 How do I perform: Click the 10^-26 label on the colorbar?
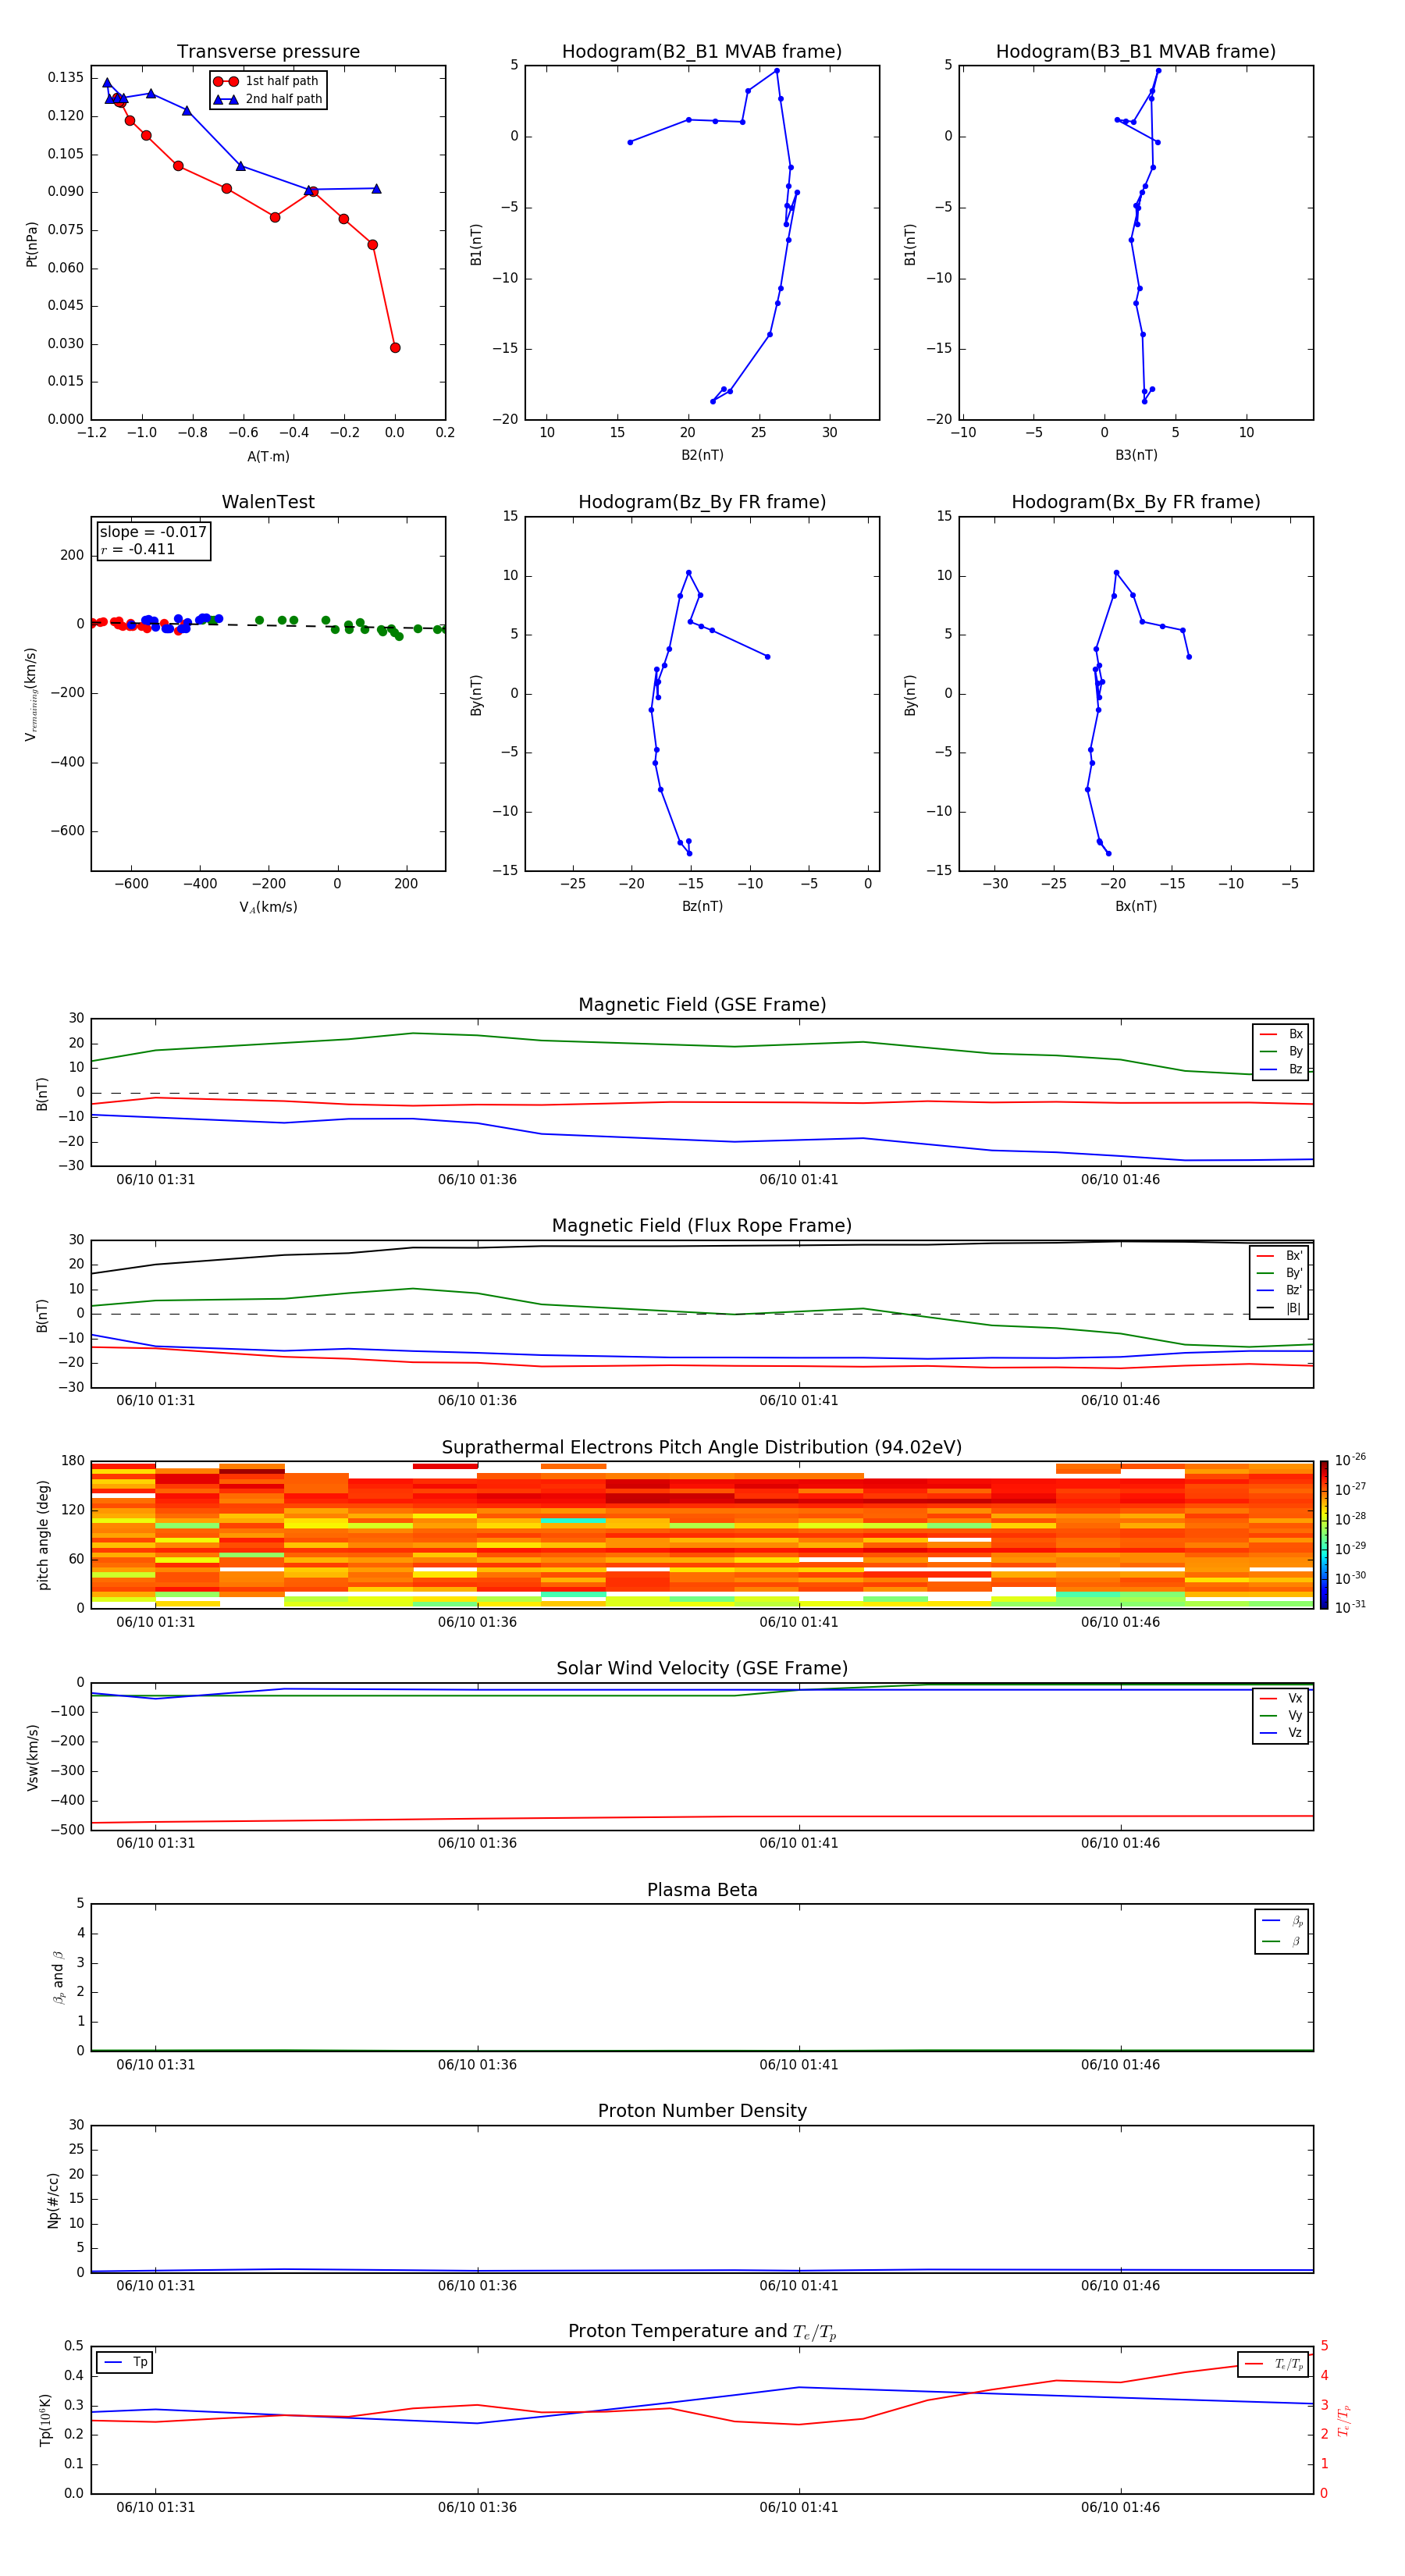tap(1350, 1460)
